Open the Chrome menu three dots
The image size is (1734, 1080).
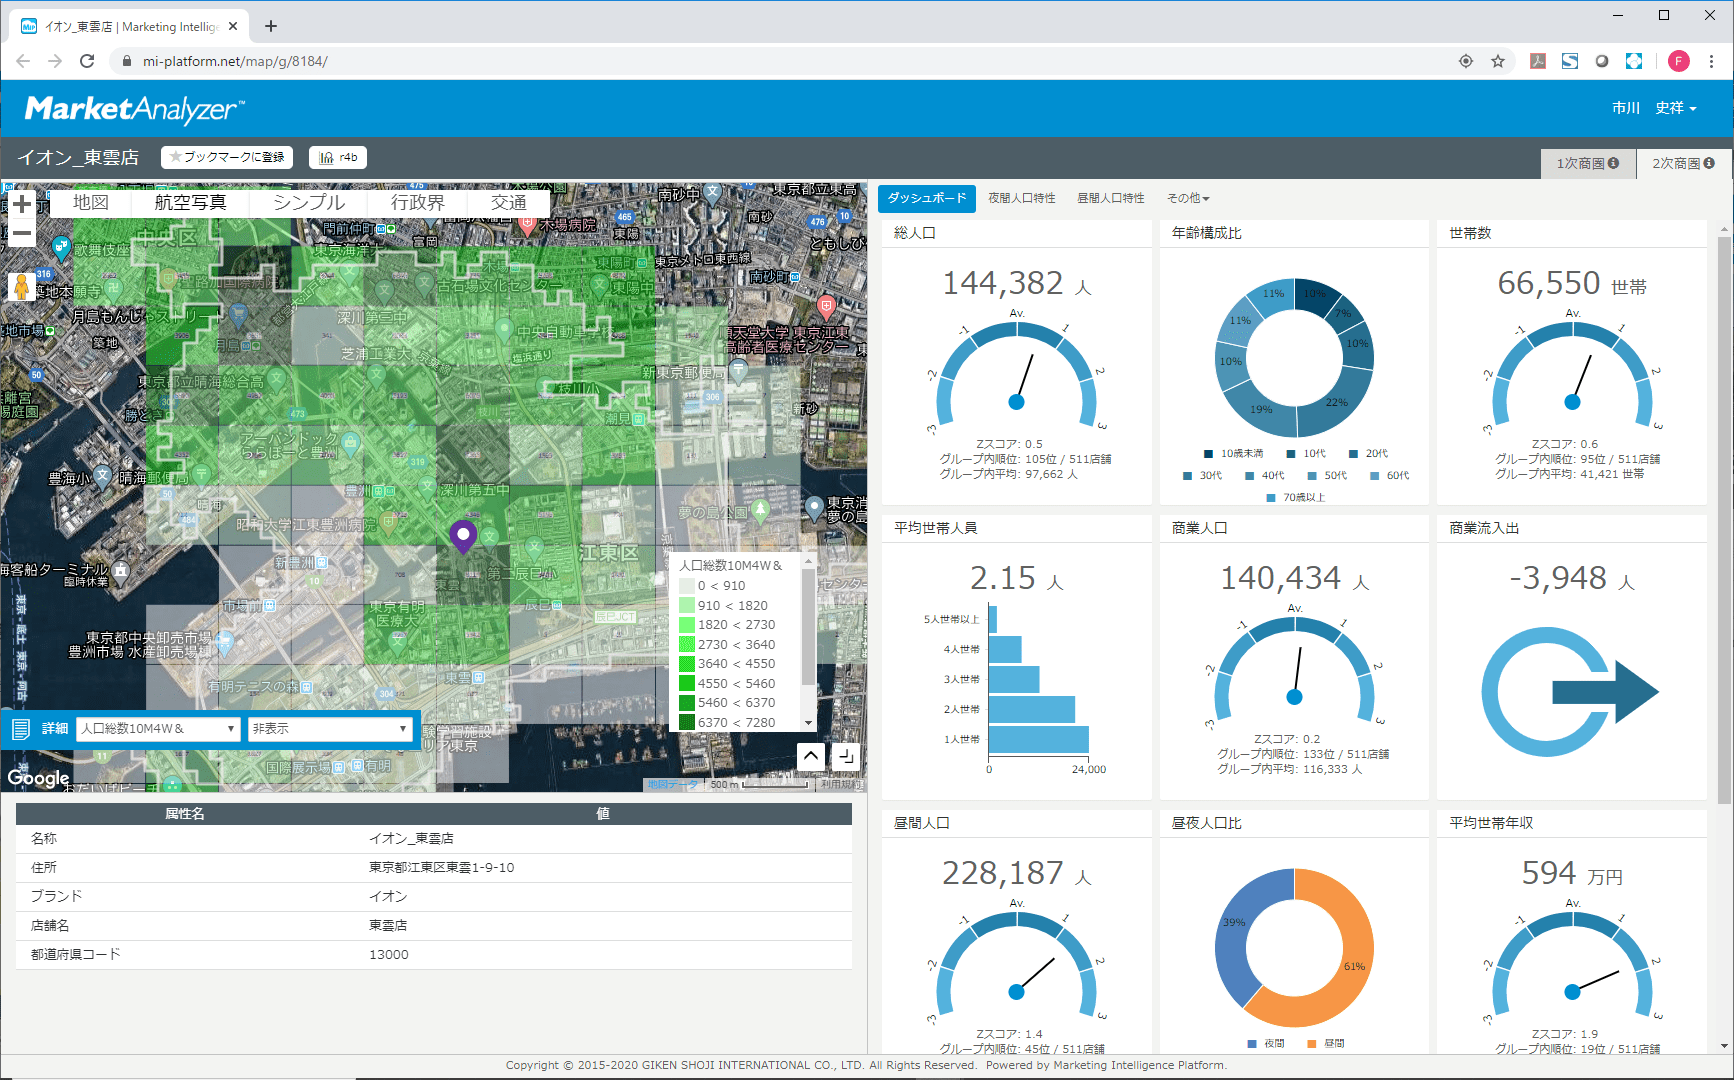[x=1711, y=61]
